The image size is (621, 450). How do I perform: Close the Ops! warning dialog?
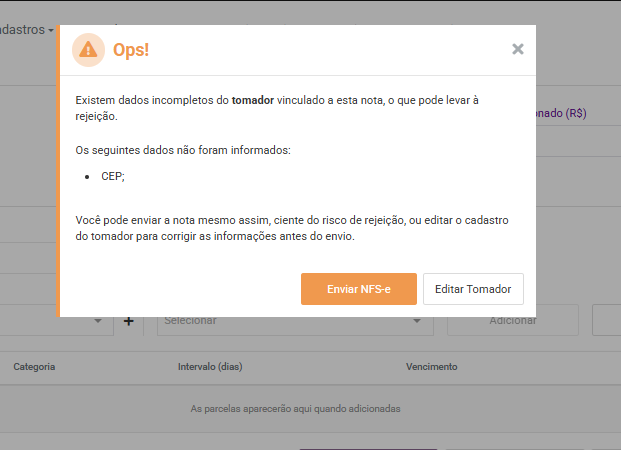tap(518, 49)
